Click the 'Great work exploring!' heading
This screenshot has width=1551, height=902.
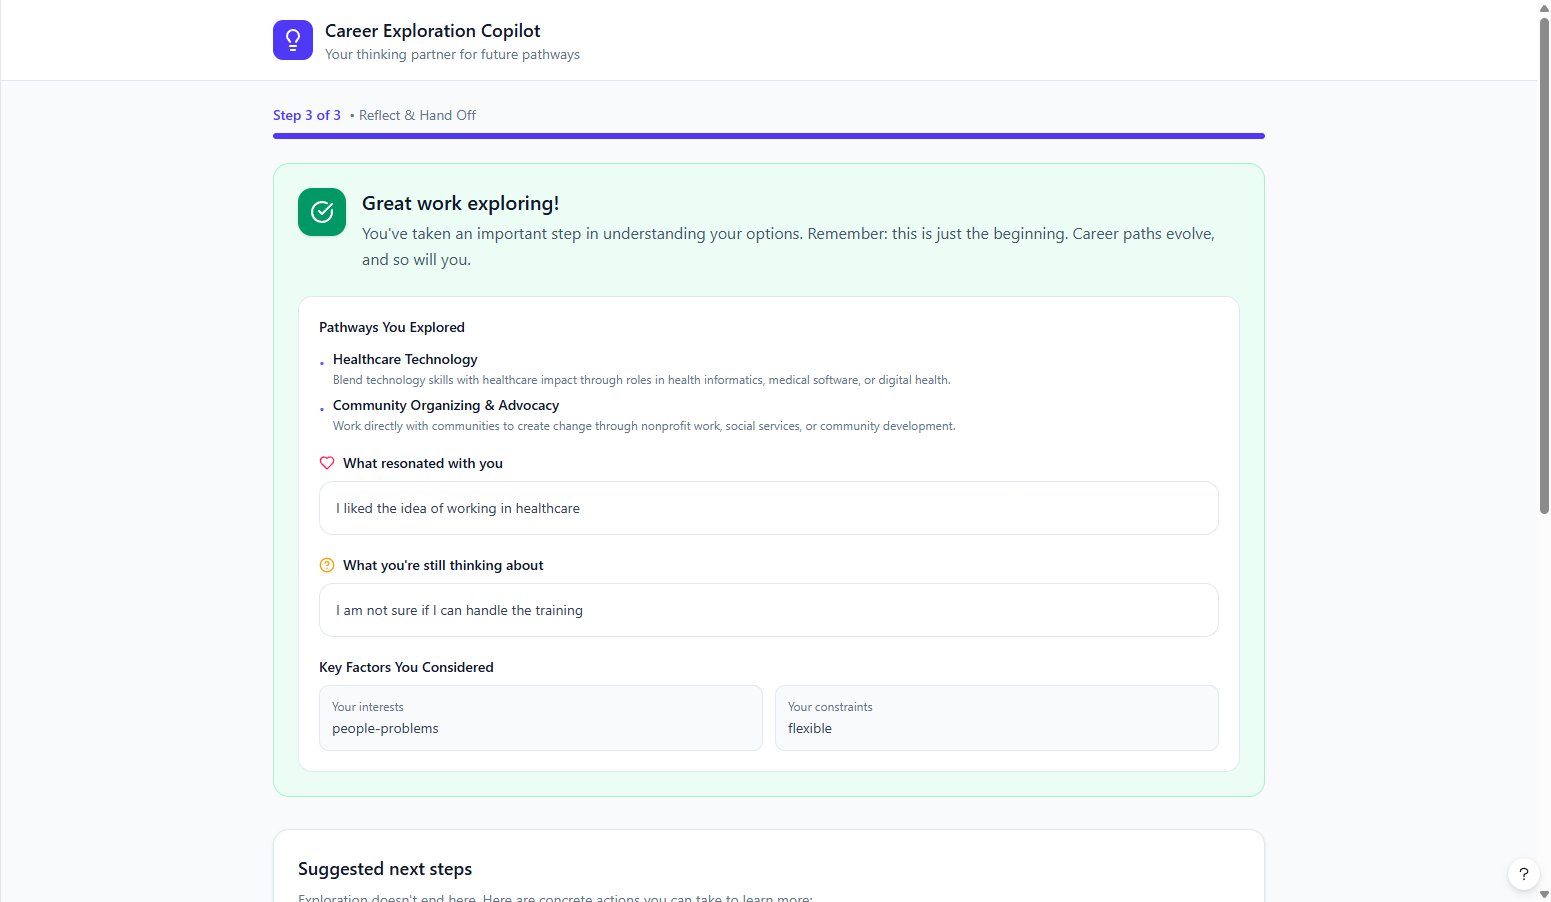[461, 203]
